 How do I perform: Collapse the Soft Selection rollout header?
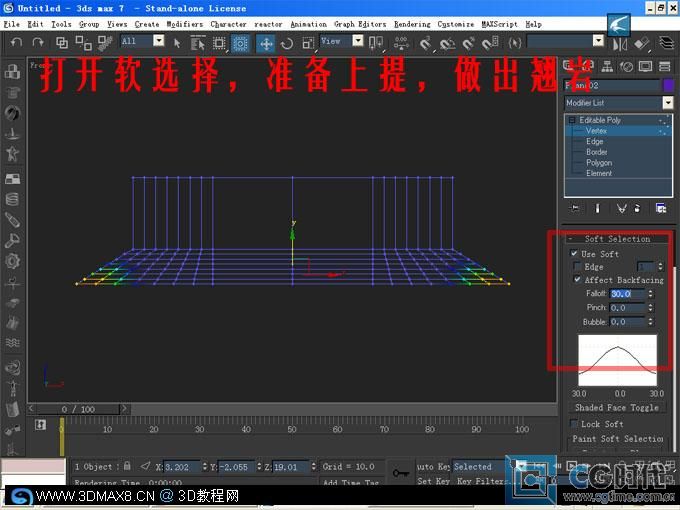pyautogui.click(x=617, y=239)
